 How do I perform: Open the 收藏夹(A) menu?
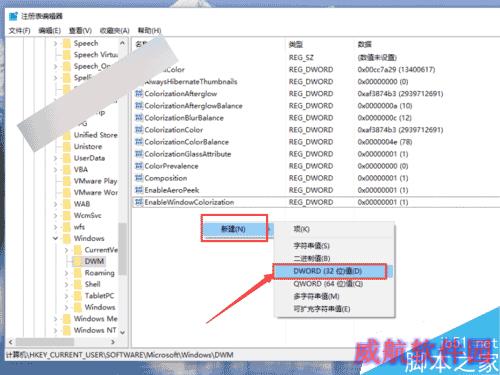114,31
